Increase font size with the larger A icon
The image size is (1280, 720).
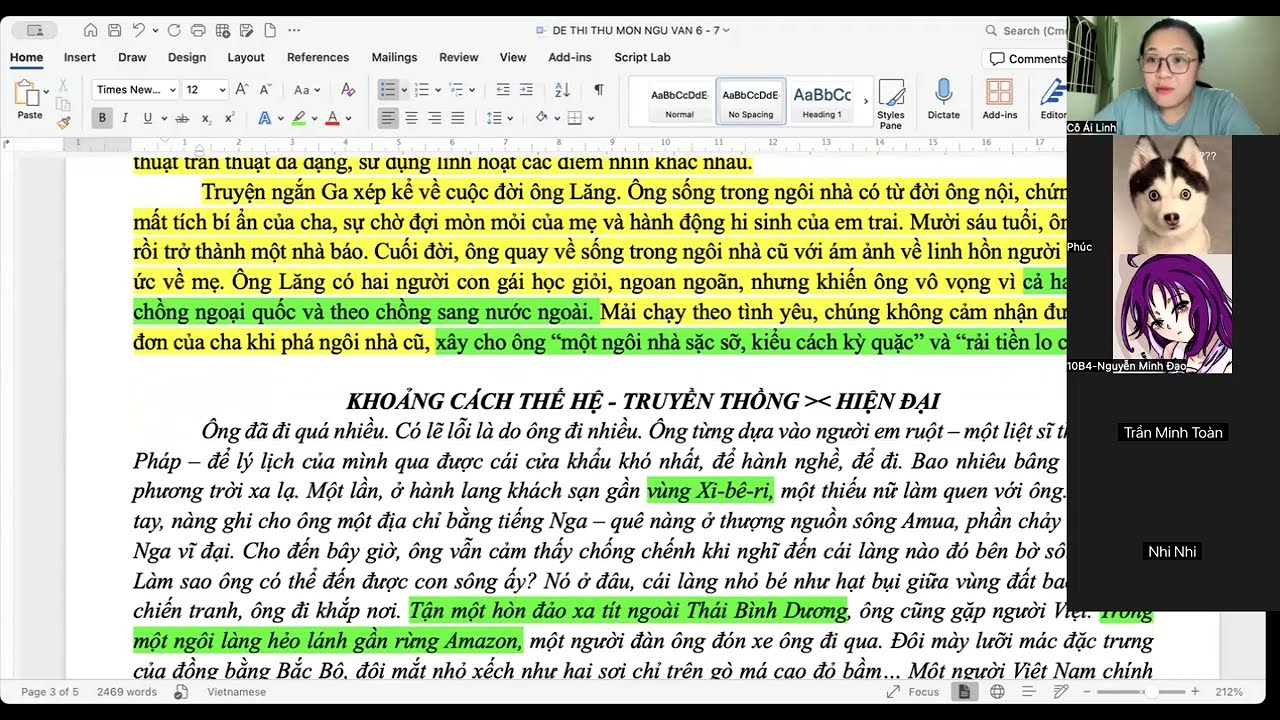(242, 89)
